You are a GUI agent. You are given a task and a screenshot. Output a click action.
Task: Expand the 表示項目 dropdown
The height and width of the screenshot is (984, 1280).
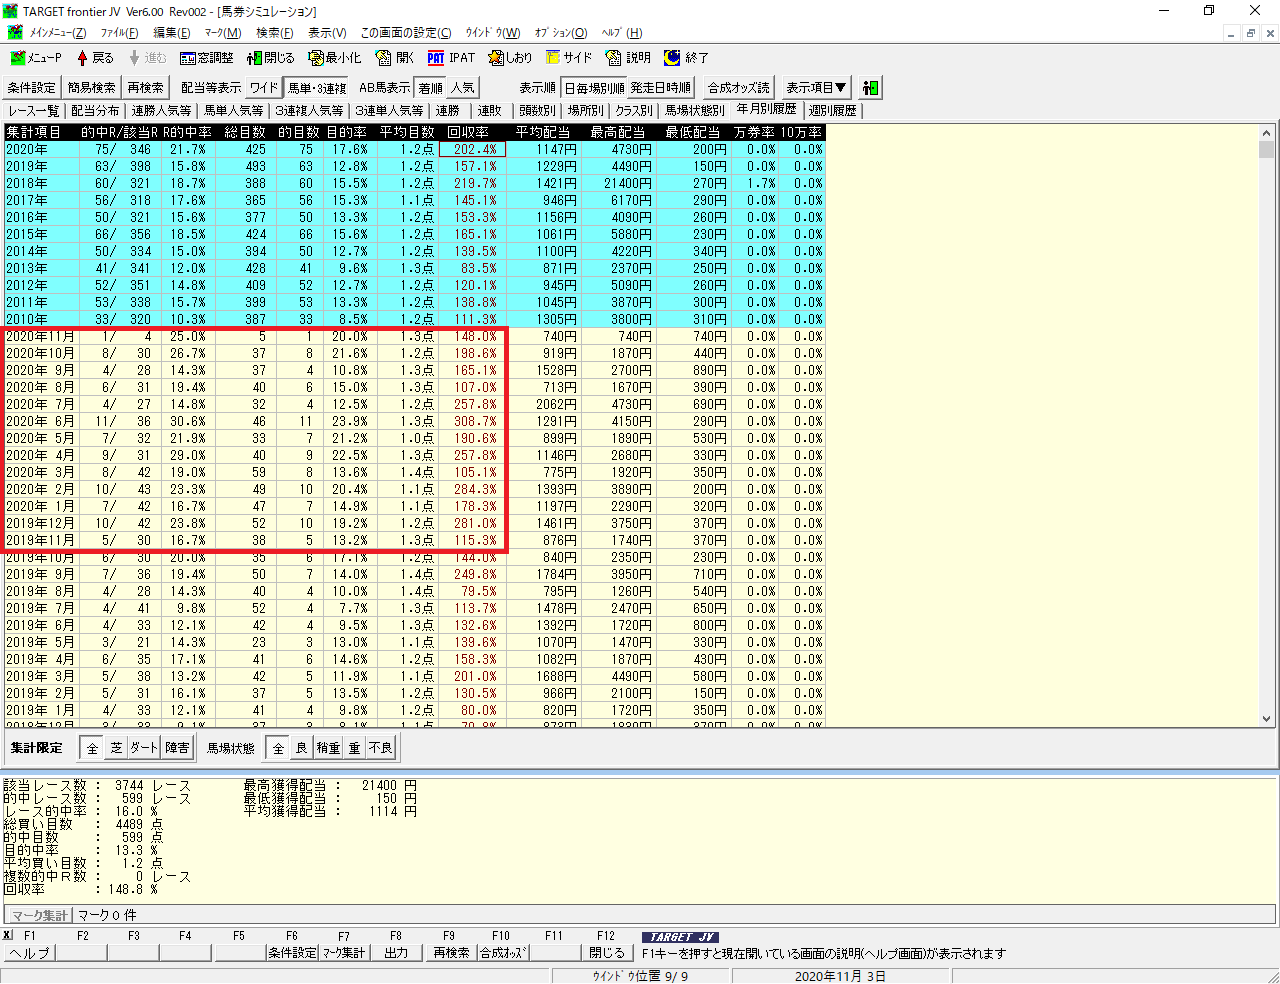click(815, 88)
